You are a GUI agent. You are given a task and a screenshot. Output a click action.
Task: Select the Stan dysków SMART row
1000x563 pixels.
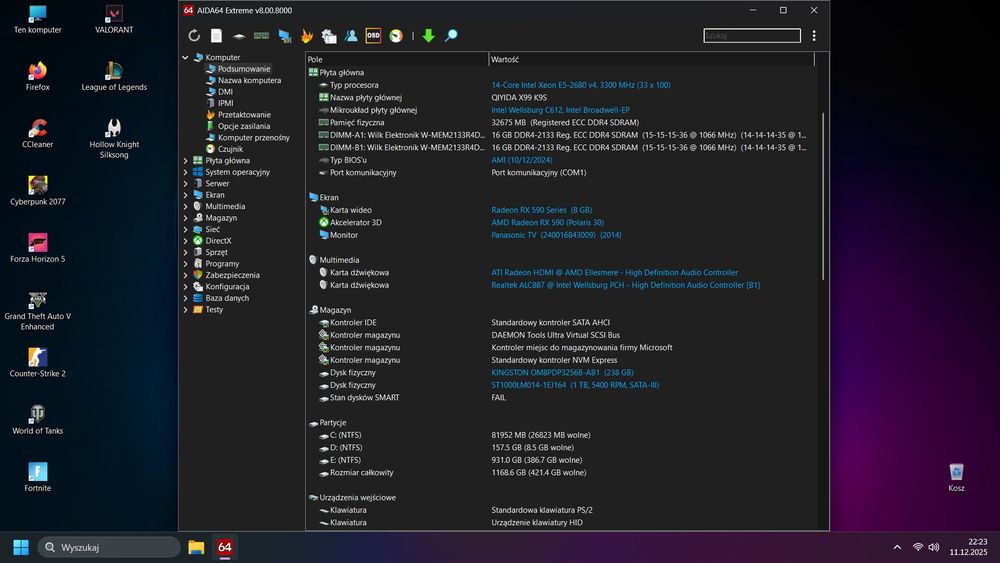(561, 398)
